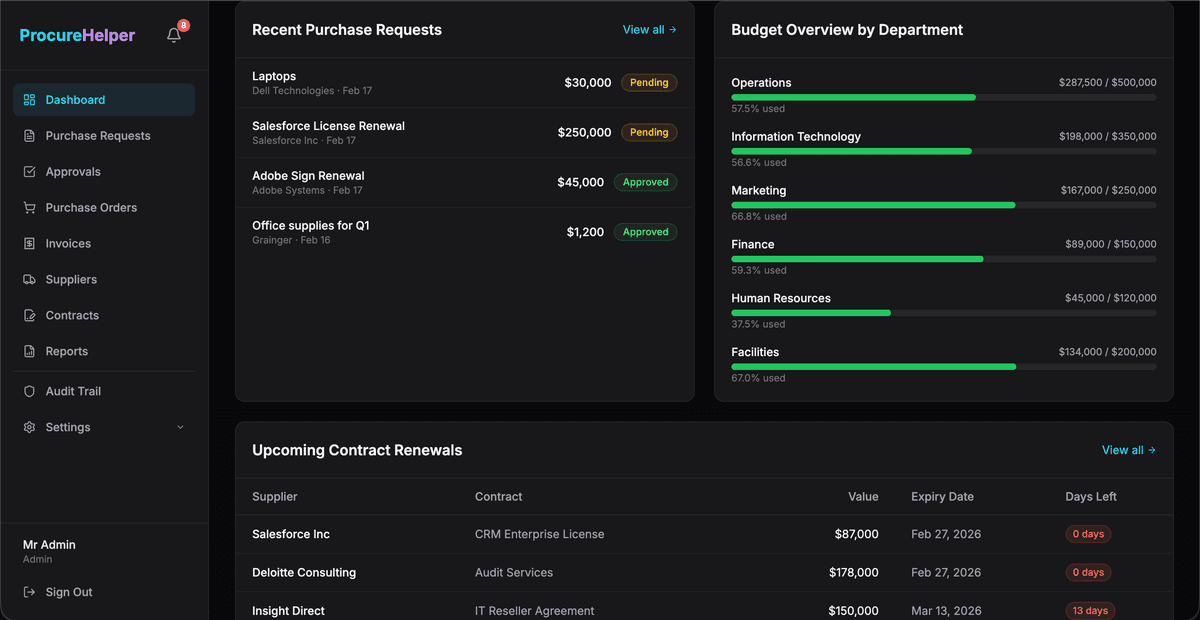Open View all for Upcoming Contract Renewals
Viewport: 1200px width, 620px height.
pyautogui.click(x=1129, y=450)
